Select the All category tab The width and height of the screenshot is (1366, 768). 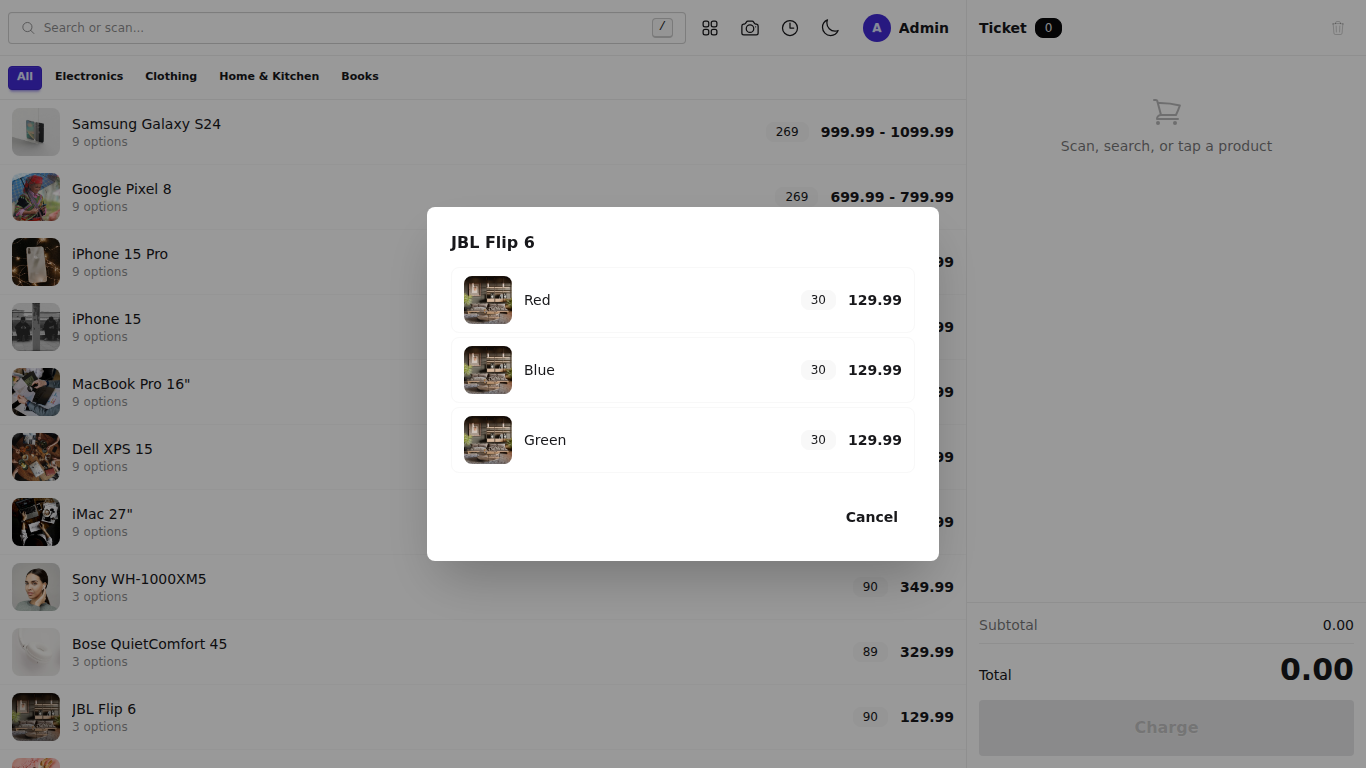(x=25, y=77)
